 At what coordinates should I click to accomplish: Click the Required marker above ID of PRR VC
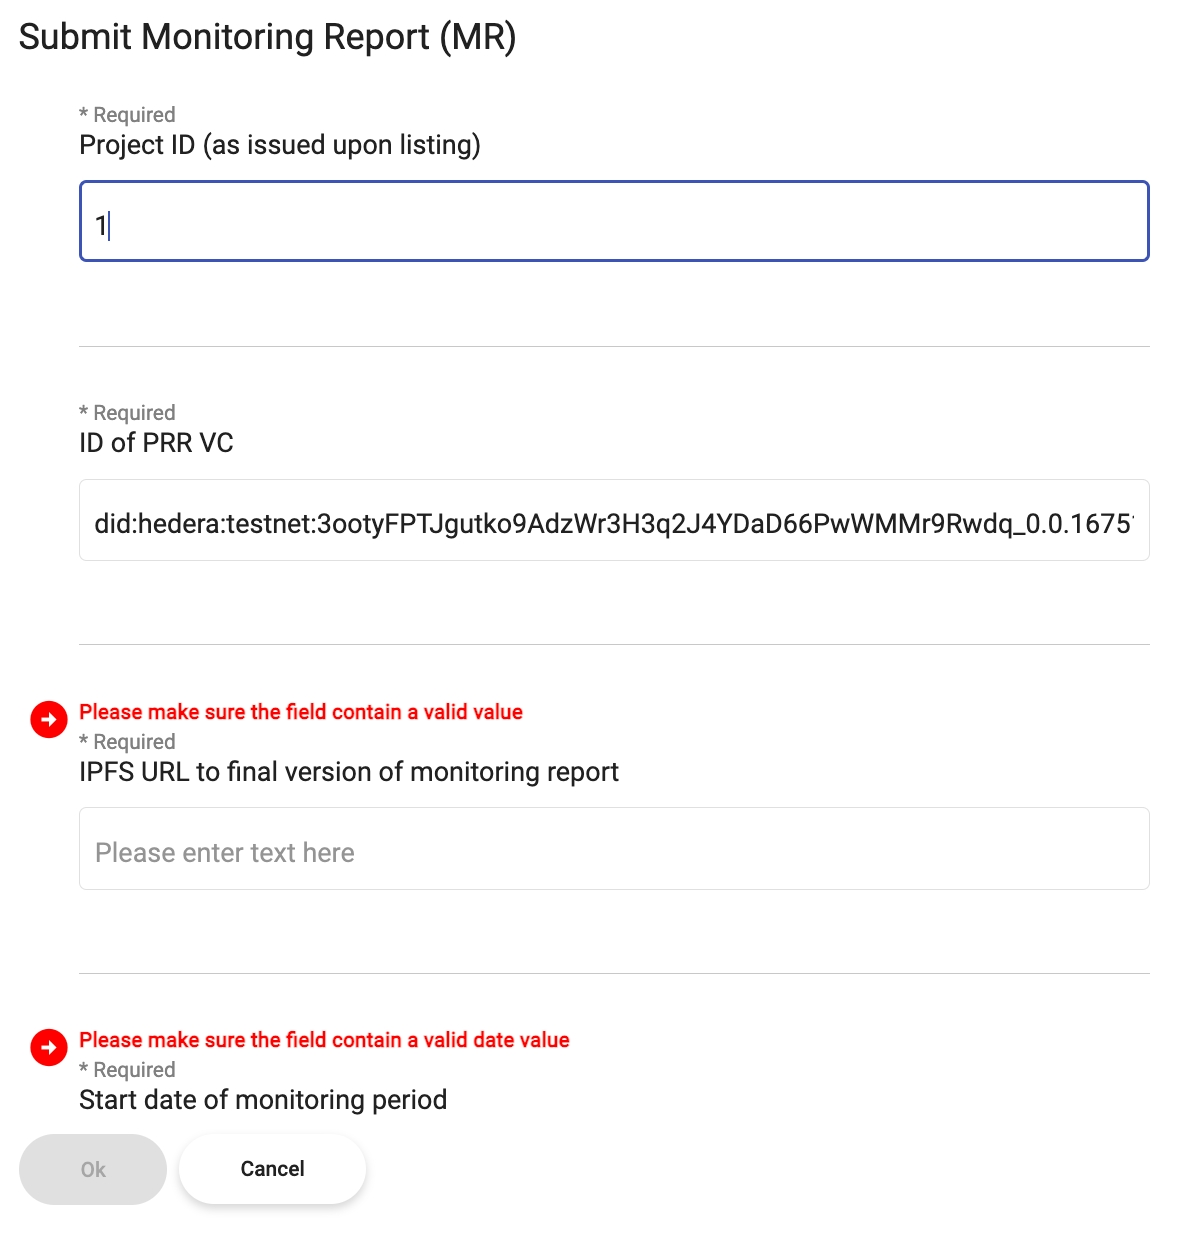click(127, 413)
